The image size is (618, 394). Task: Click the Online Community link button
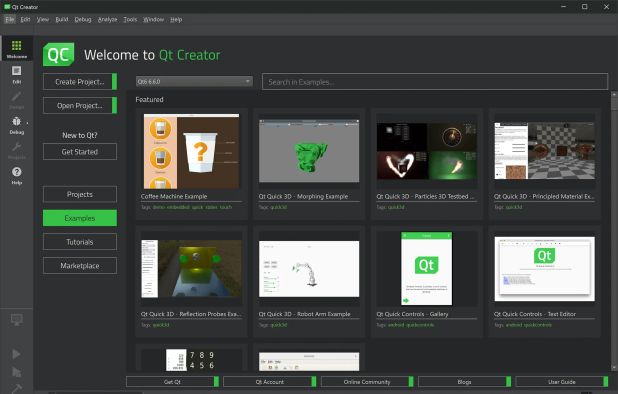367,382
